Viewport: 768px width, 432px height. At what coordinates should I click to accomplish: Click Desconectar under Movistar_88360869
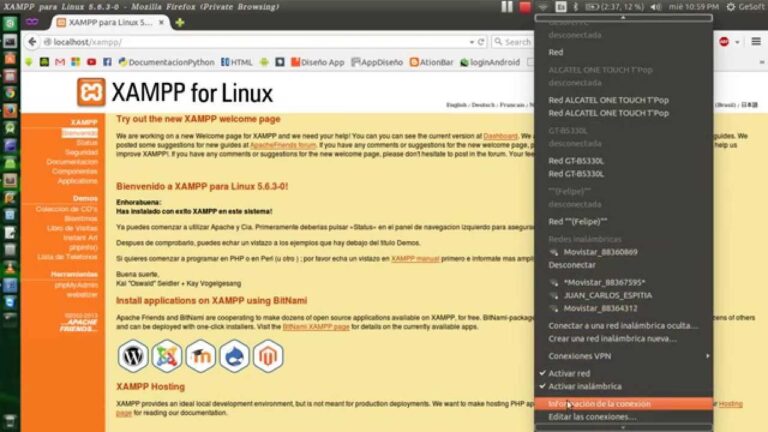572,265
